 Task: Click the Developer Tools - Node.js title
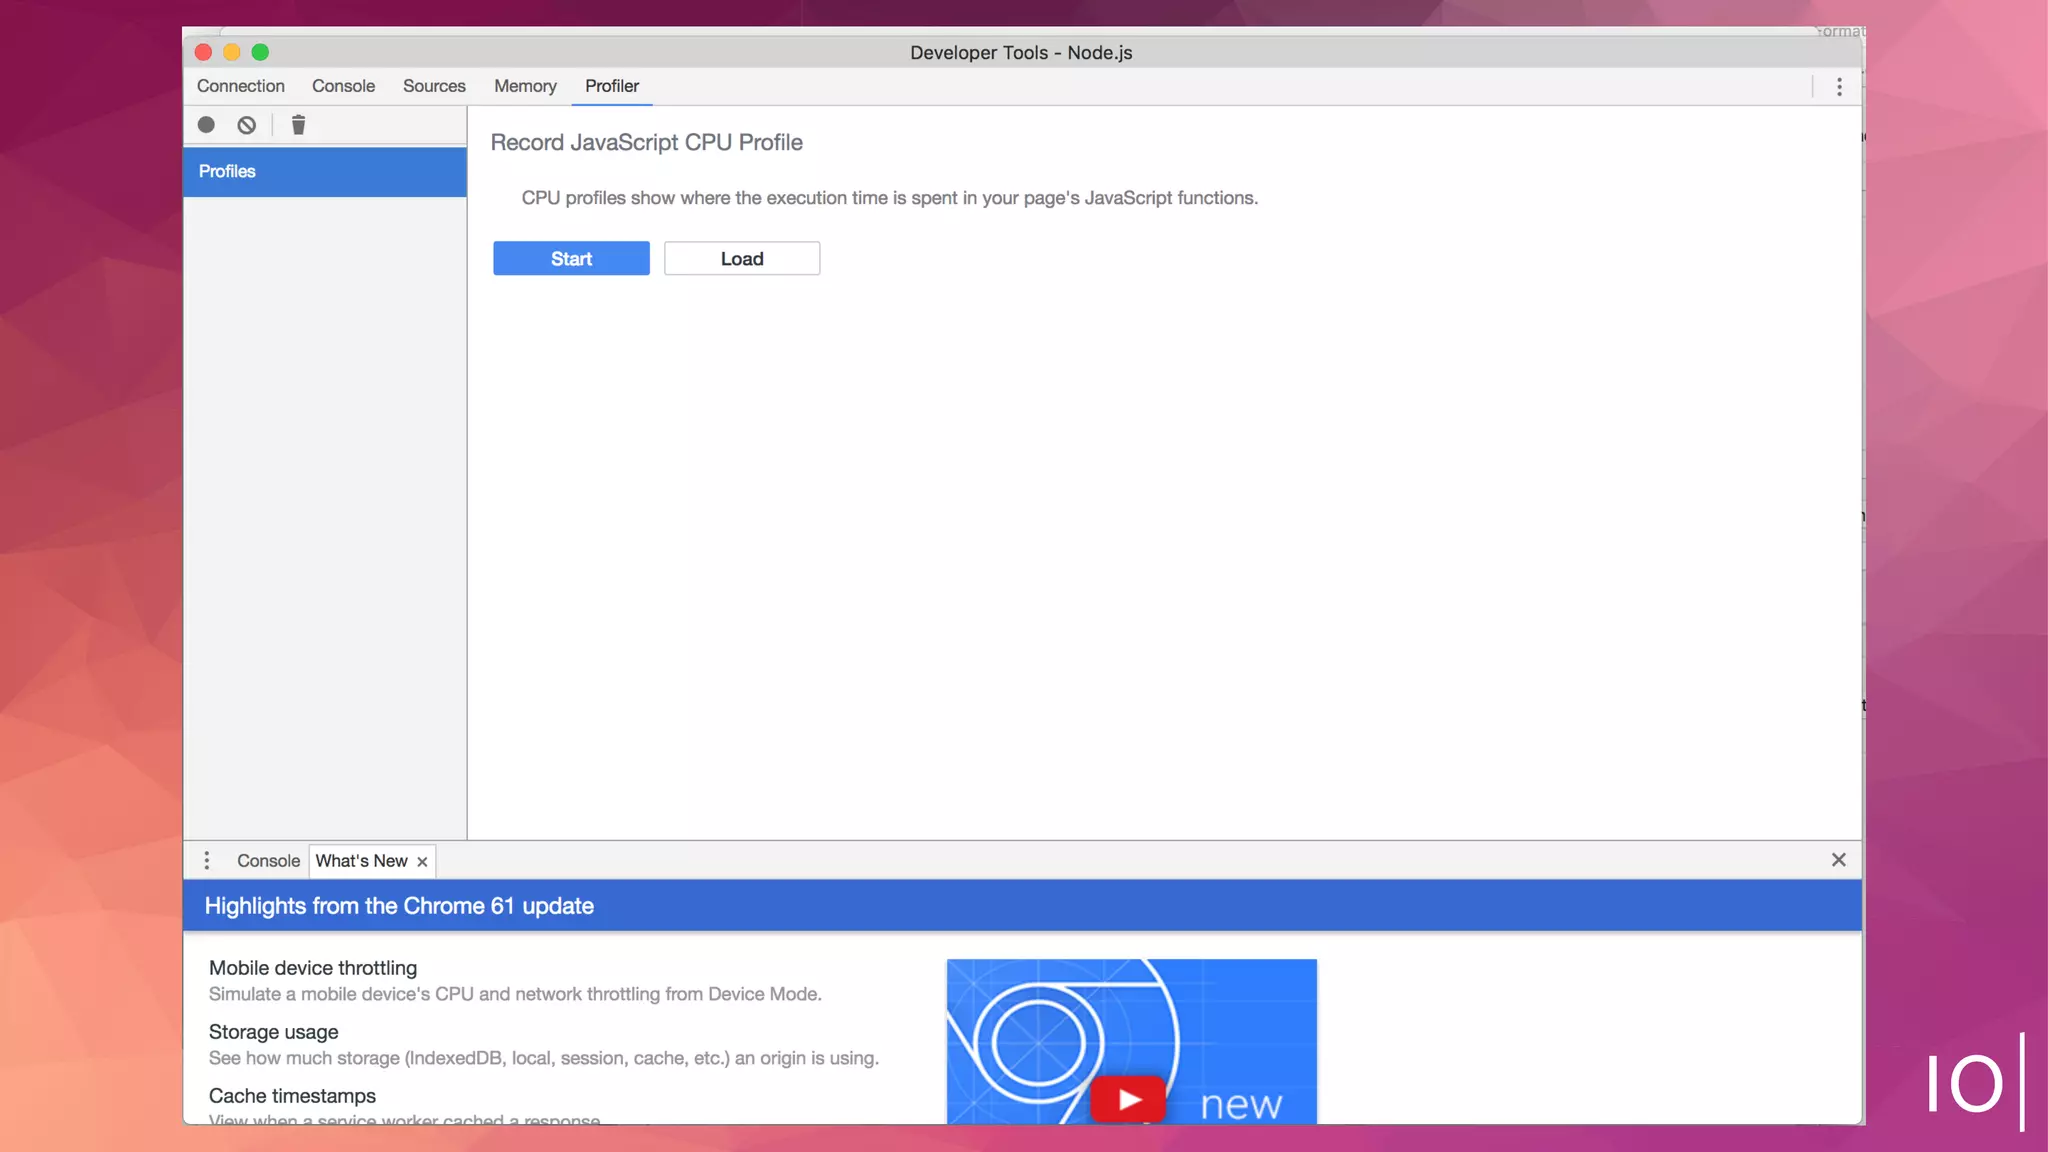coord(1021,53)
